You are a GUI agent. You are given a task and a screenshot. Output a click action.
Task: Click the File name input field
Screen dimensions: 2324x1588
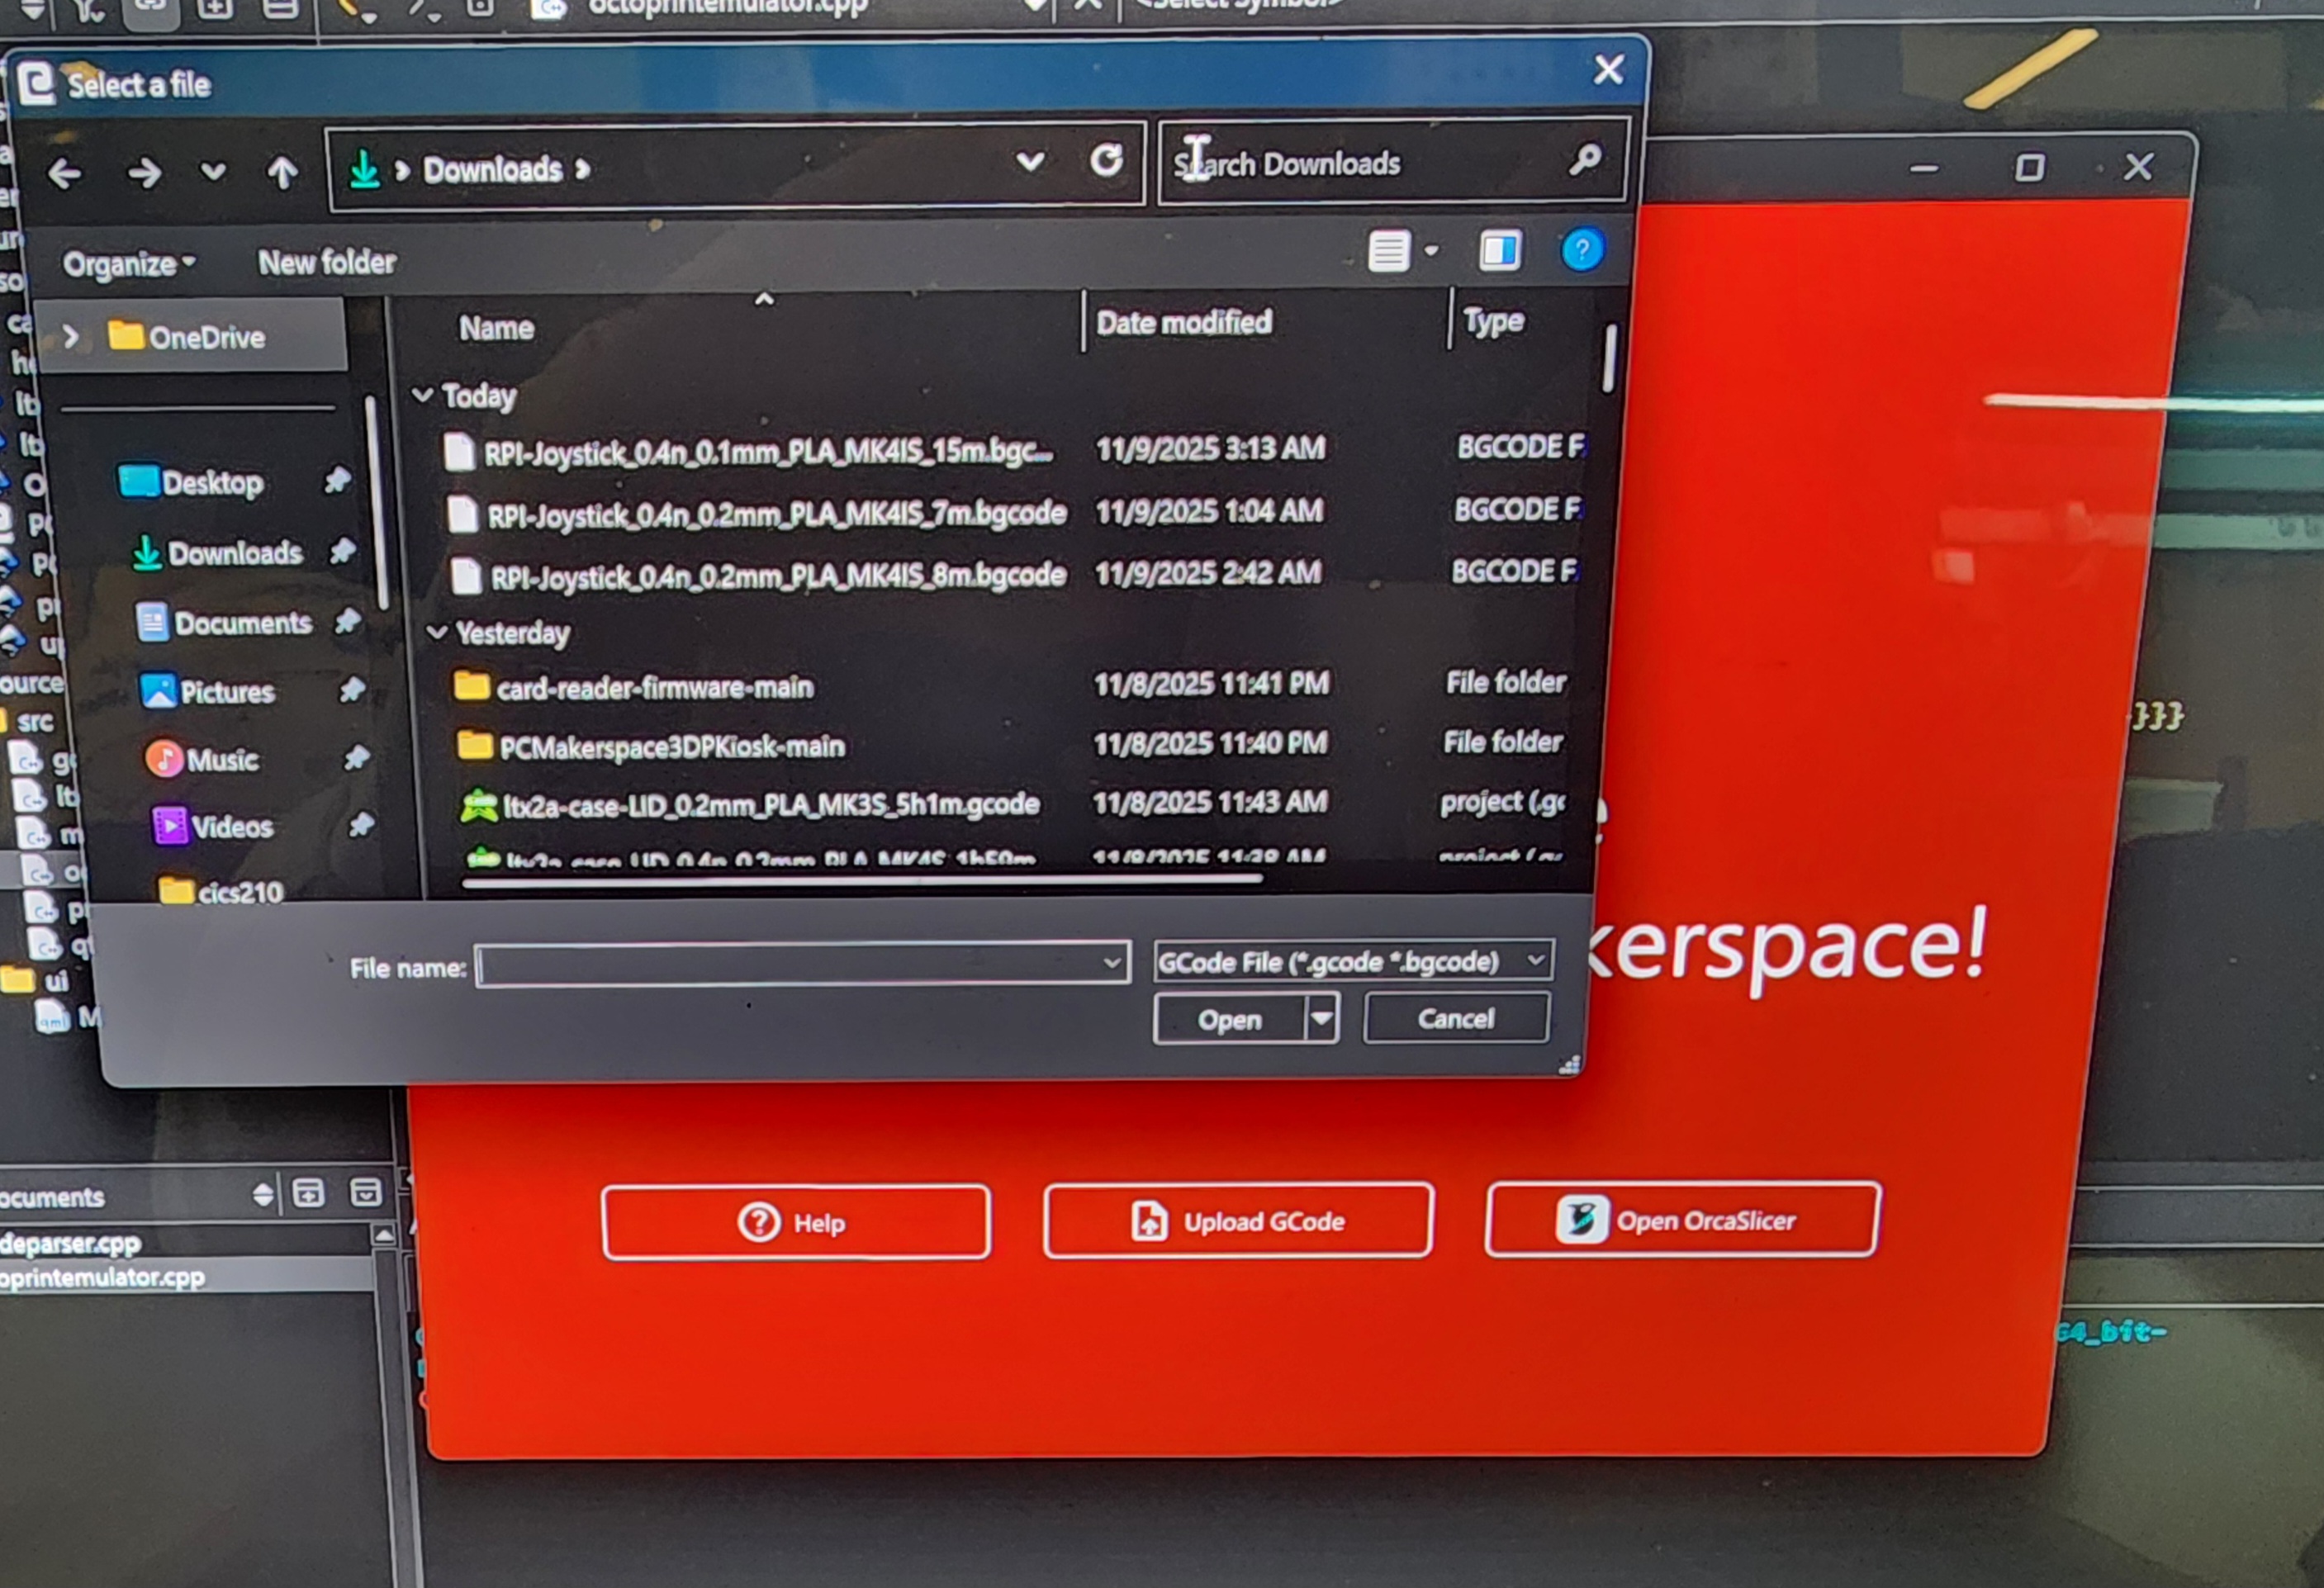(x=790, y=965)
